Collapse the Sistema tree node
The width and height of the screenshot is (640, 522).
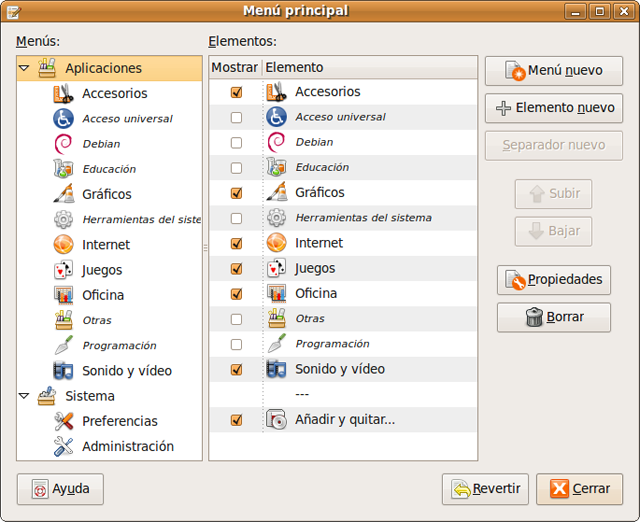[24, 396]
